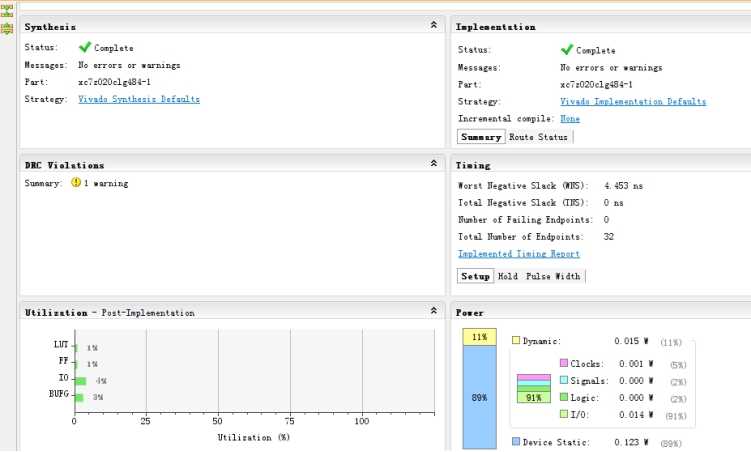Open Vivado Synthesis Defaults strategy link
This screenshot has height=452, width=751.
pos(139,99)
